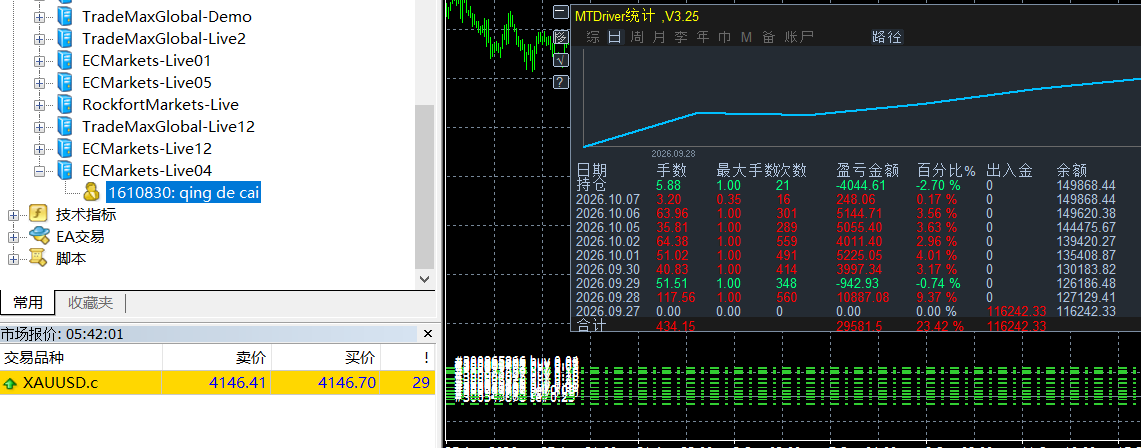The height and width of the screenshot is (448, 1141).
Task: Expand the 技术指标 node
Action: point(13,215)
